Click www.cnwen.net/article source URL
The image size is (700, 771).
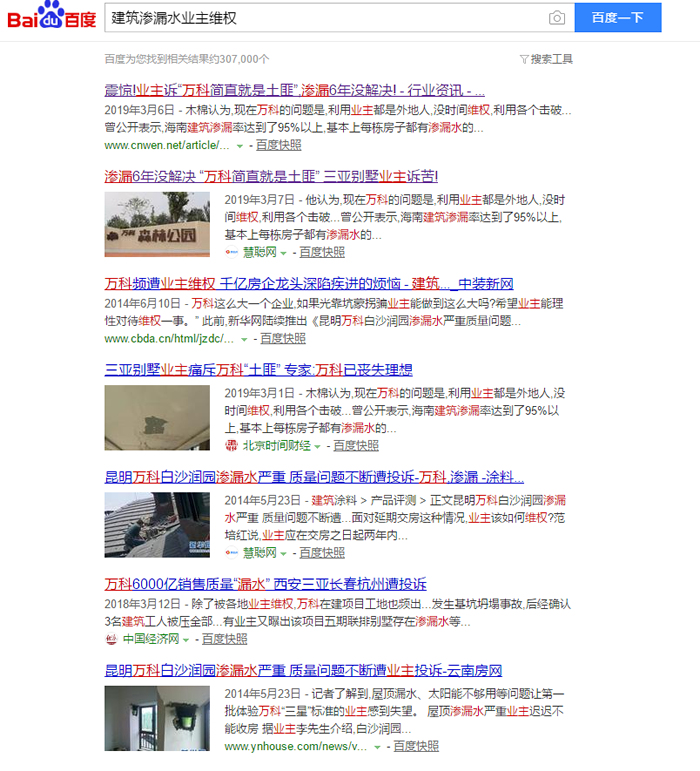167,145
